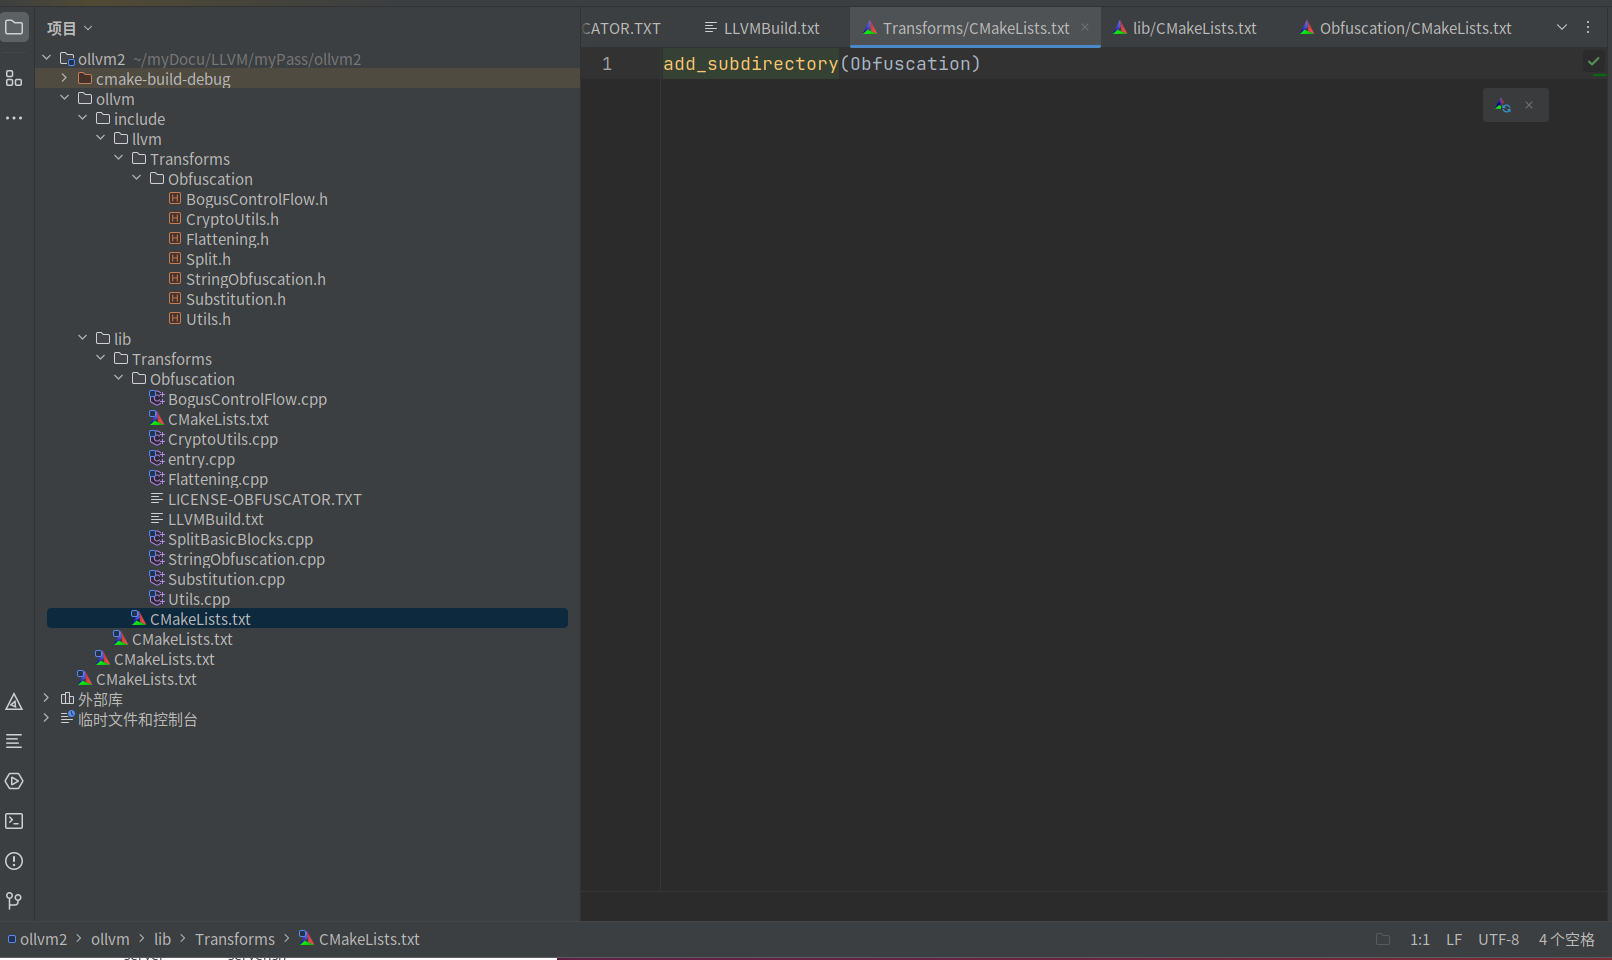Image resolution: width=1612 pixels, height=960 pixels.
Task: Select LICENSE-OBFUSCATOR.TXT in project tree
Action: 265,499
